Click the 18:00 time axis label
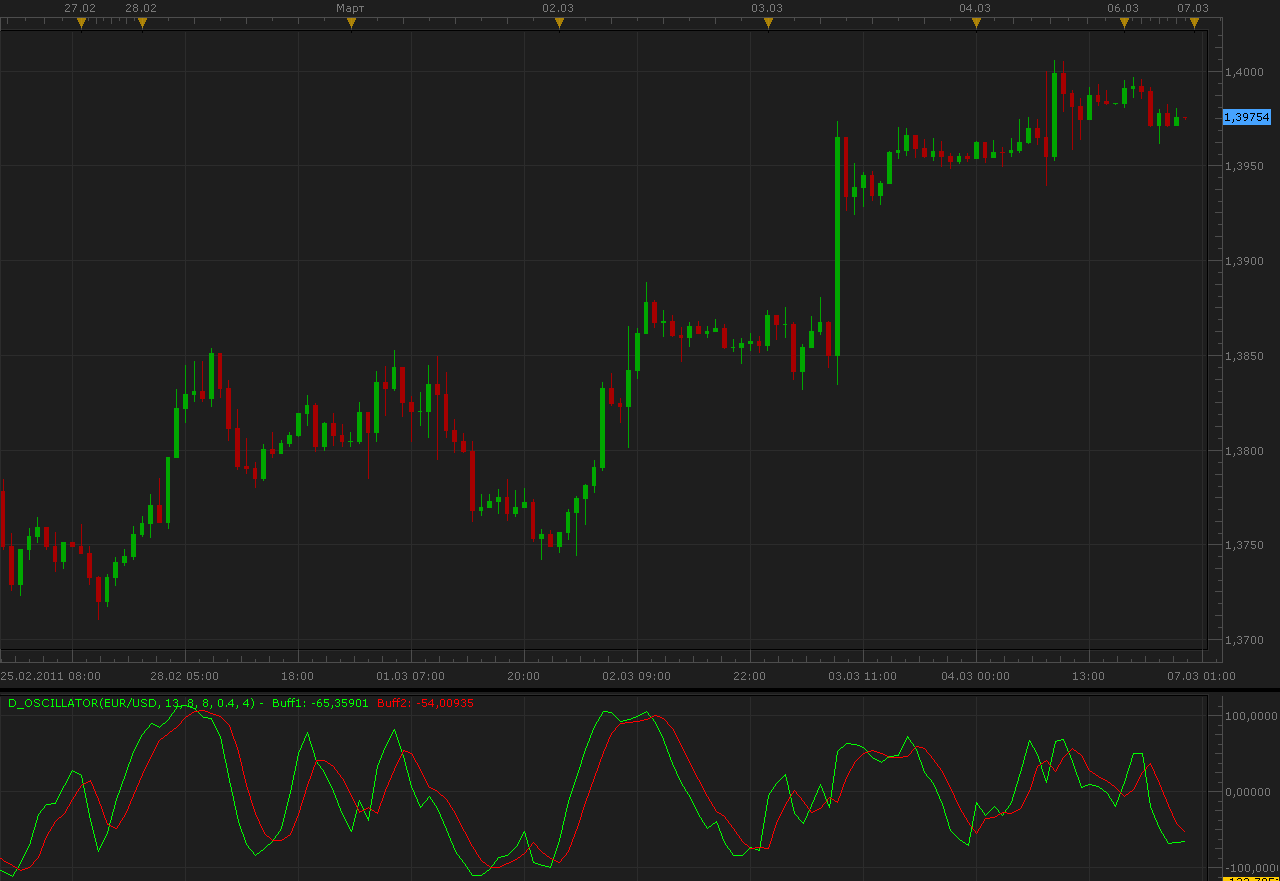 (298, 676)
